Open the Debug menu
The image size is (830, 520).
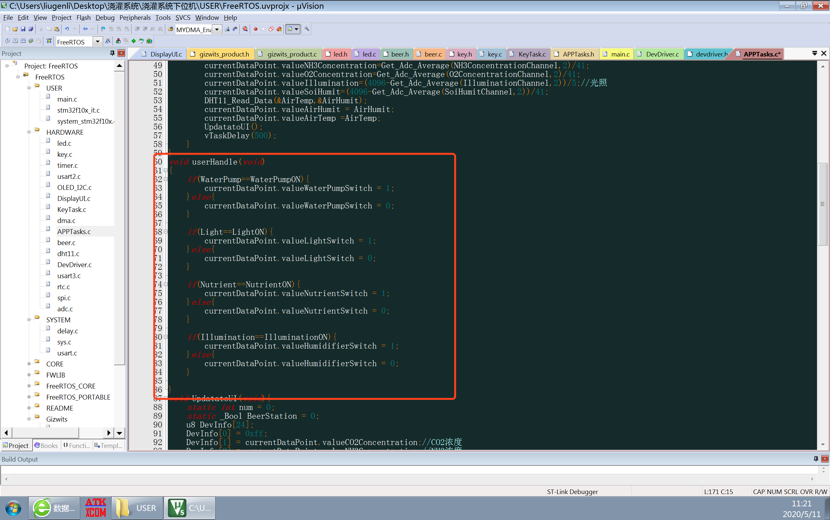[105, 17]
